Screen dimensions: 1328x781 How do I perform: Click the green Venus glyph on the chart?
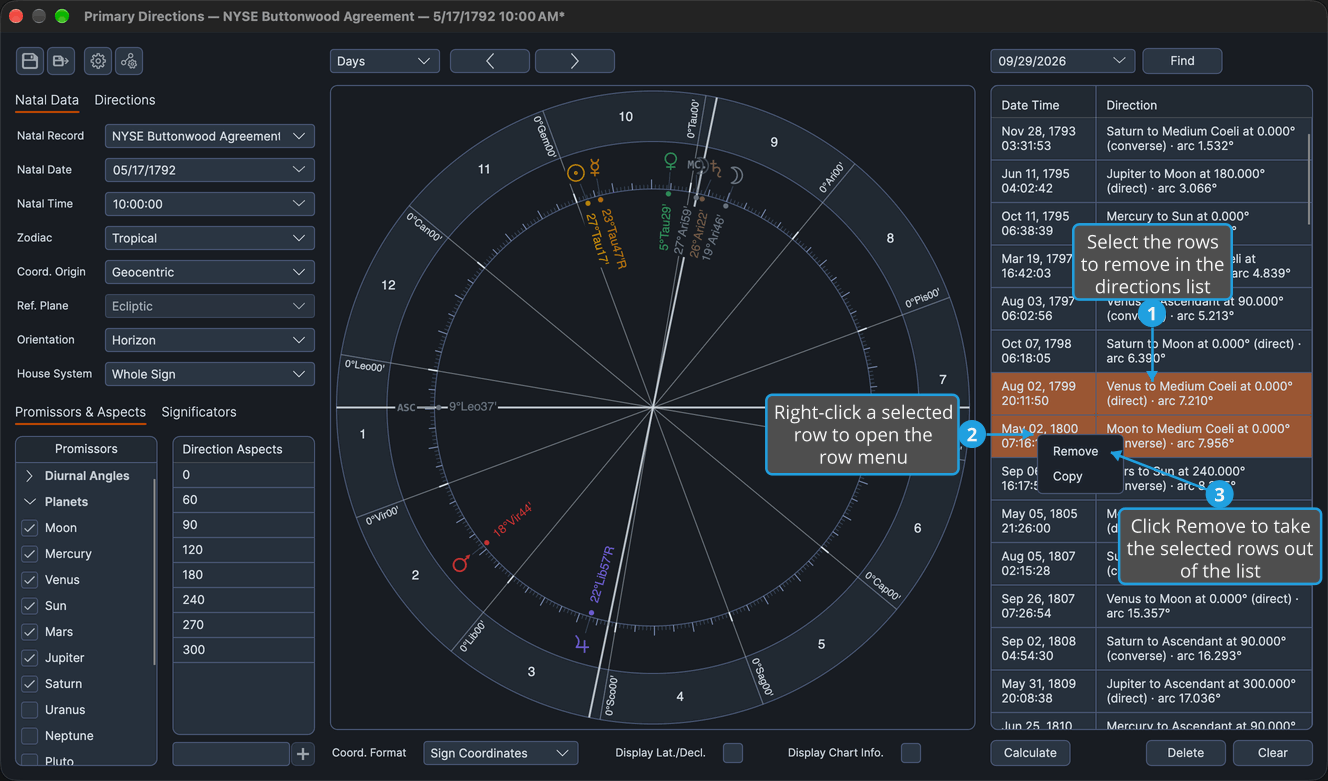pos(671,161)
